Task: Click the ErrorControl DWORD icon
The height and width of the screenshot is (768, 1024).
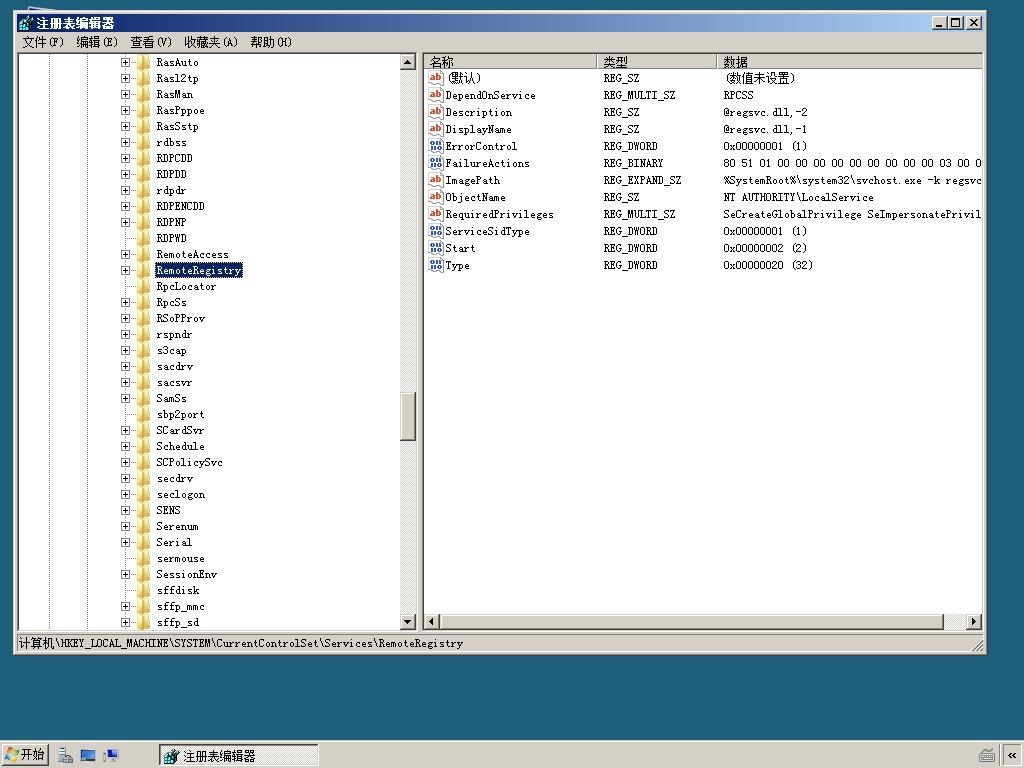Action: point(436,146)
